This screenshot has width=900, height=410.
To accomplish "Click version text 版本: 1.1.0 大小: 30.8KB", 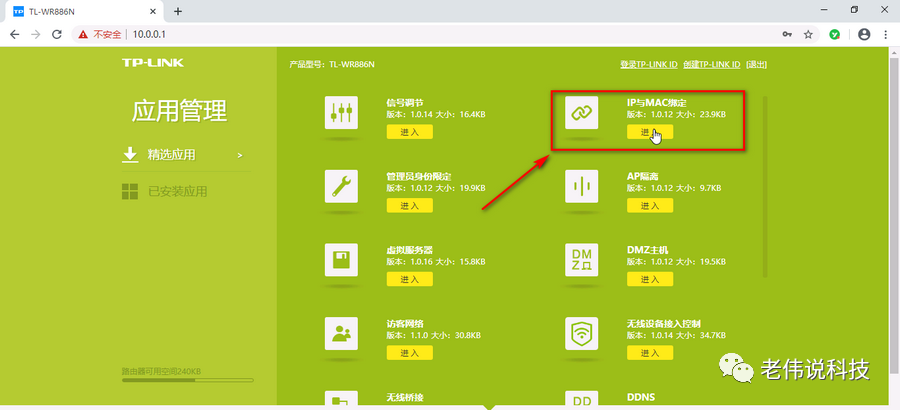I will point(433,335).
